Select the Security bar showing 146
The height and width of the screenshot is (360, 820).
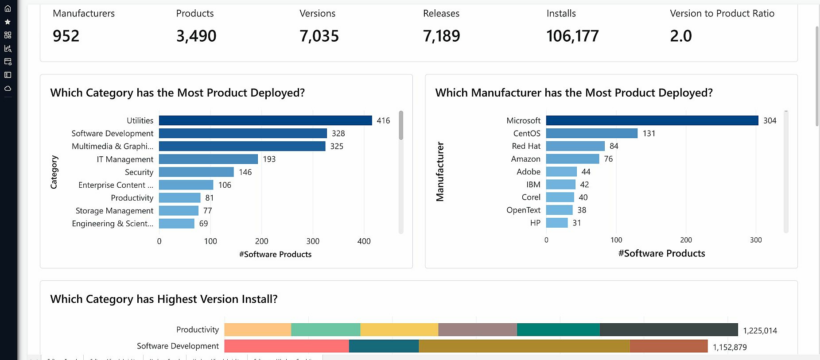(x=196, y=172)
